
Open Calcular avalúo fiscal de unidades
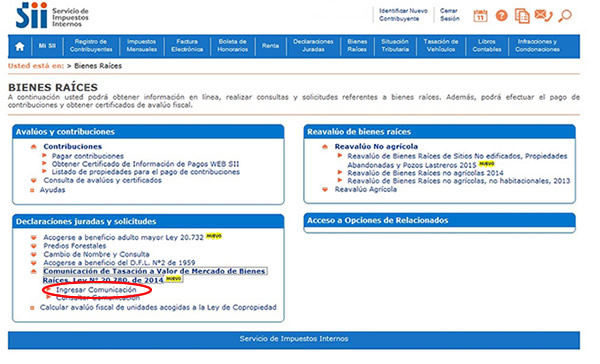(x=158, y=307)
